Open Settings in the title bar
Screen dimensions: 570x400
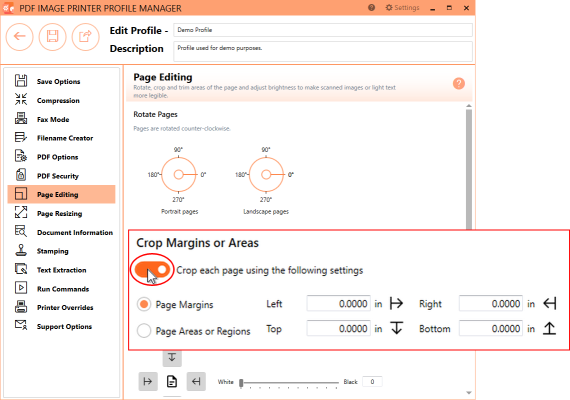pos(402,8)
